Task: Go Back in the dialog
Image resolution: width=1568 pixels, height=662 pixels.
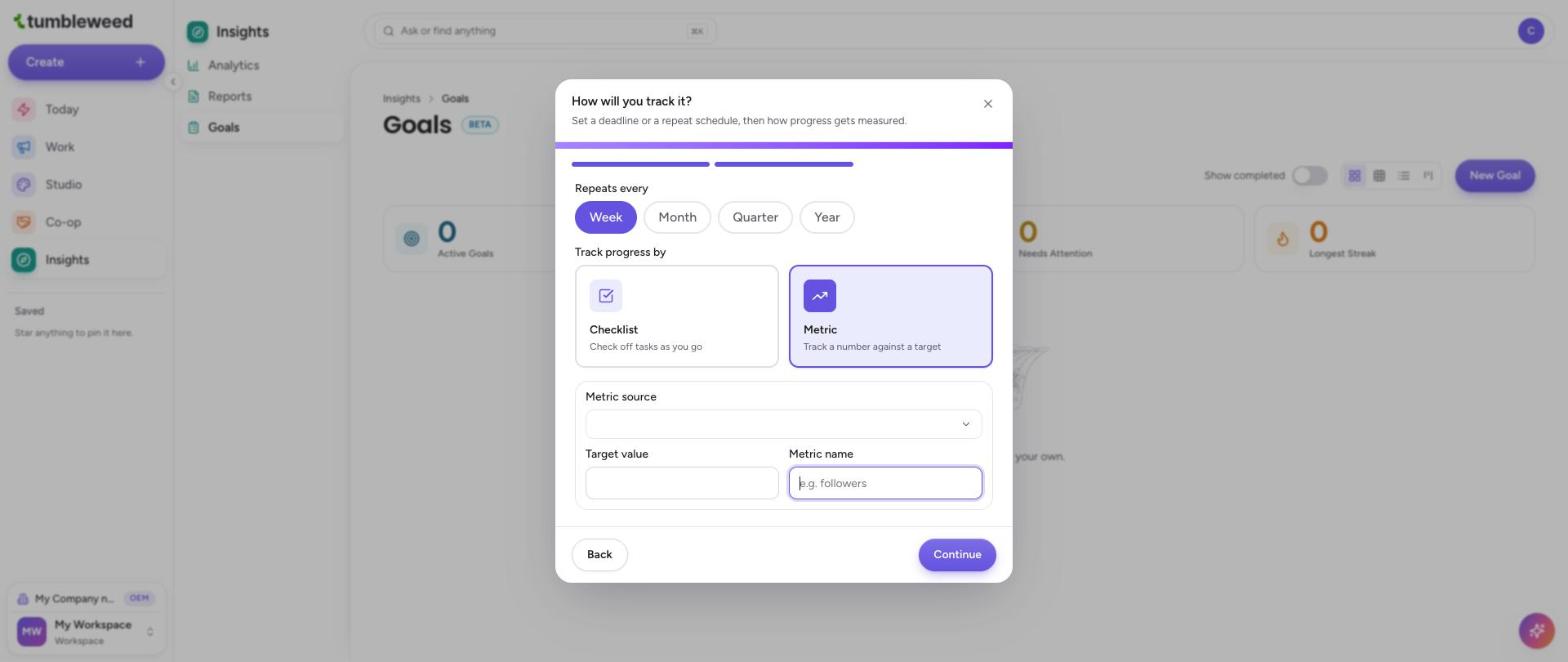Action: (x=600, y=555)
